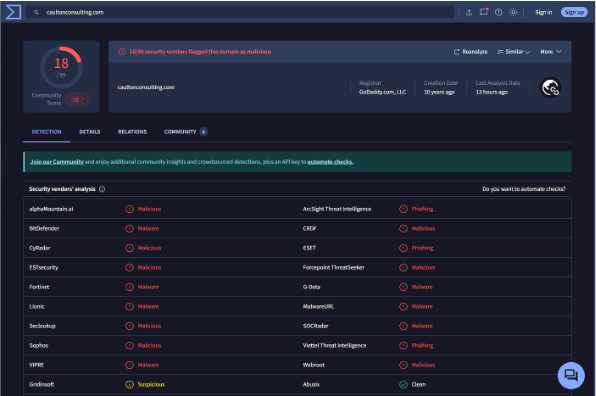Viewport: 596px width, 396px height.
Task: Open the help question mark icon
Action: pyautogui.click(x=498, y=13)
